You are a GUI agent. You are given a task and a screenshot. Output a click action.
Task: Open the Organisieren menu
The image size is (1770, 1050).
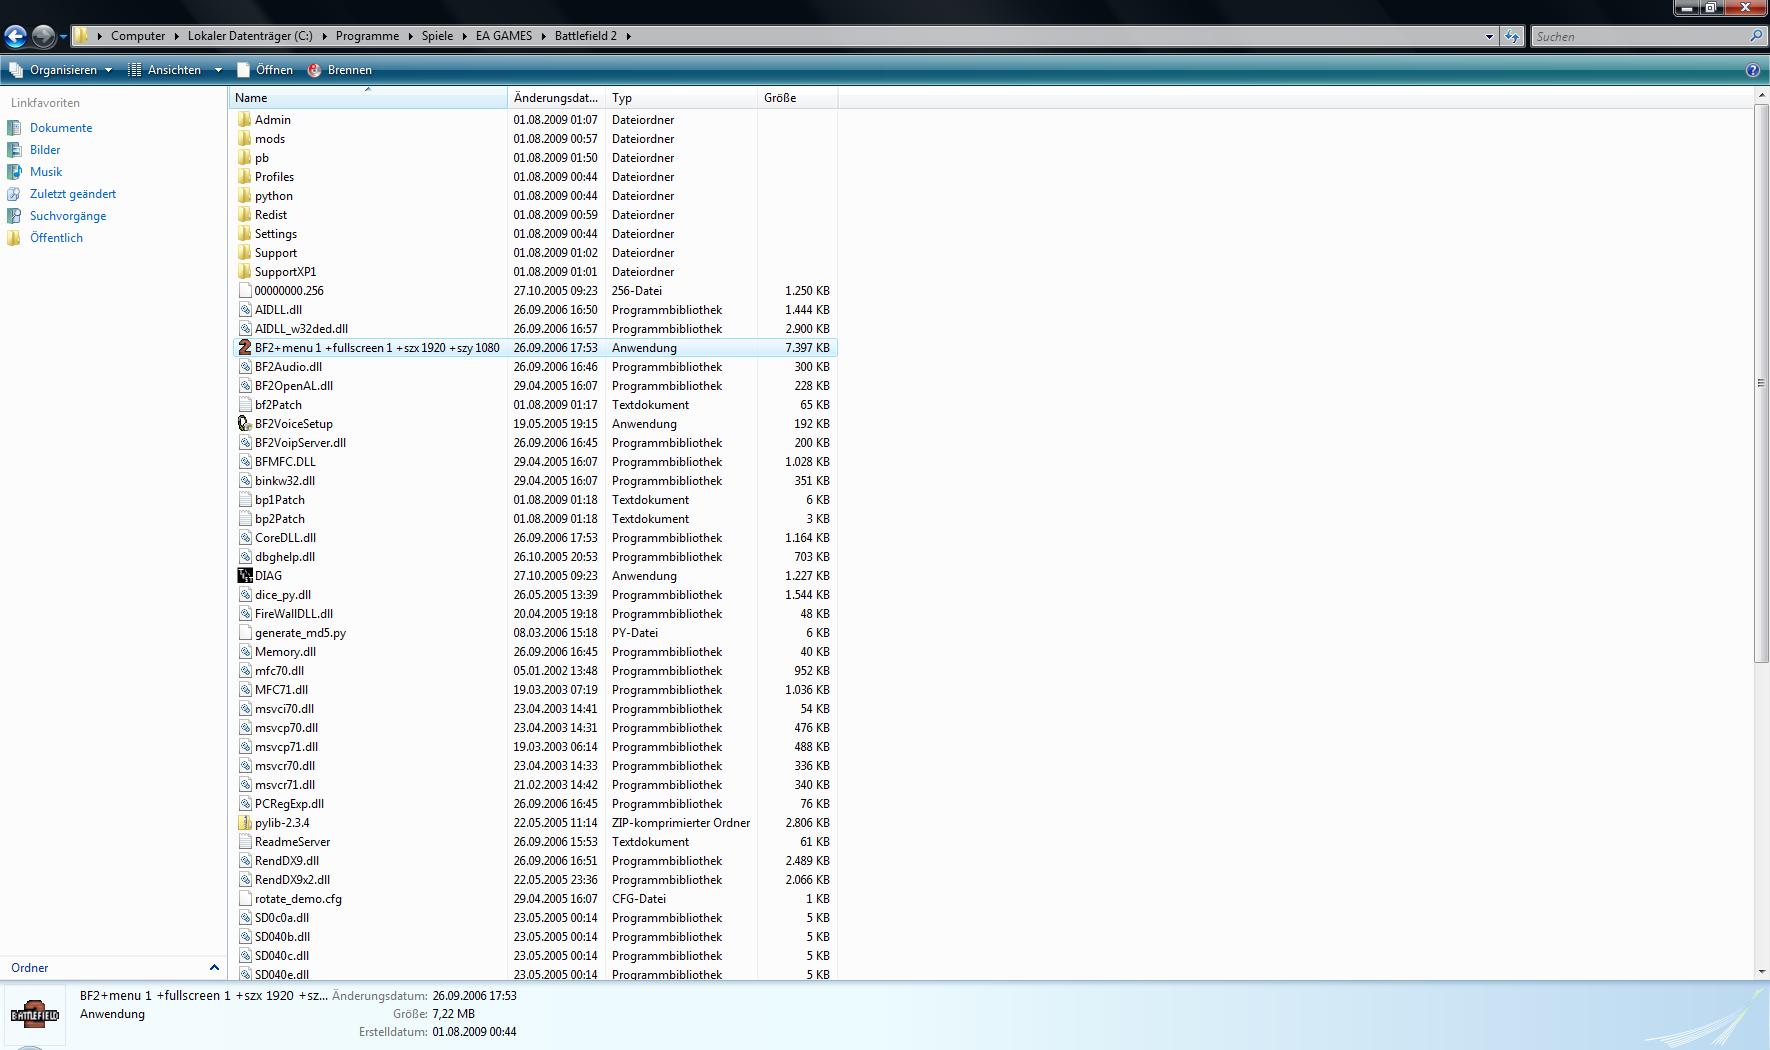[x=61, y=70]
